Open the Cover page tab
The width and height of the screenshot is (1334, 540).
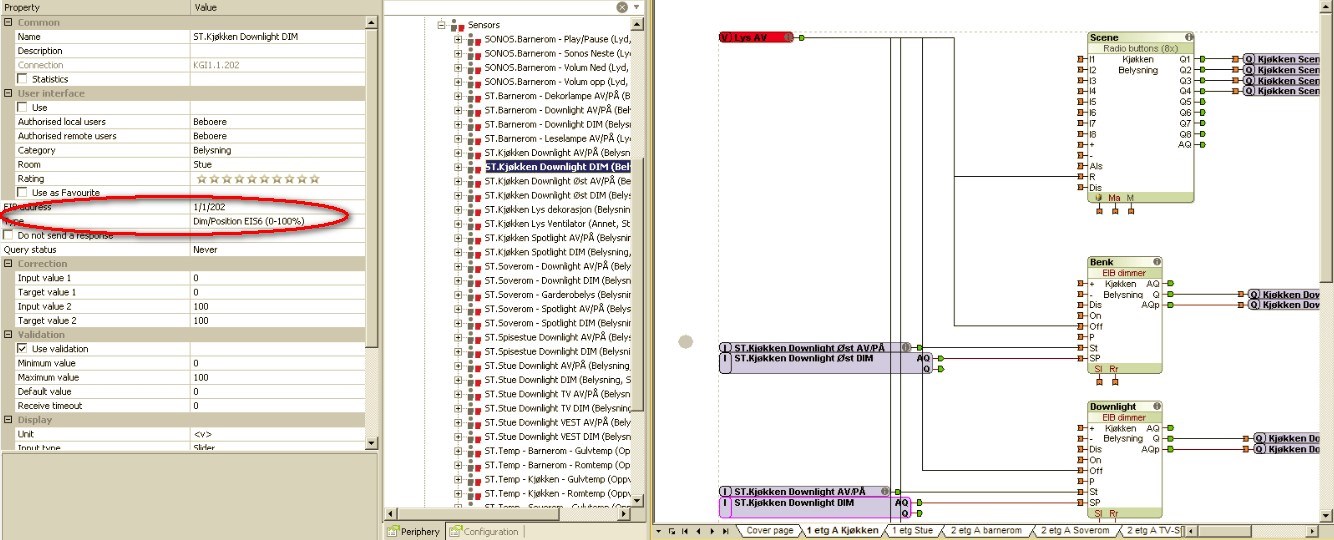[x=770, y=531]
